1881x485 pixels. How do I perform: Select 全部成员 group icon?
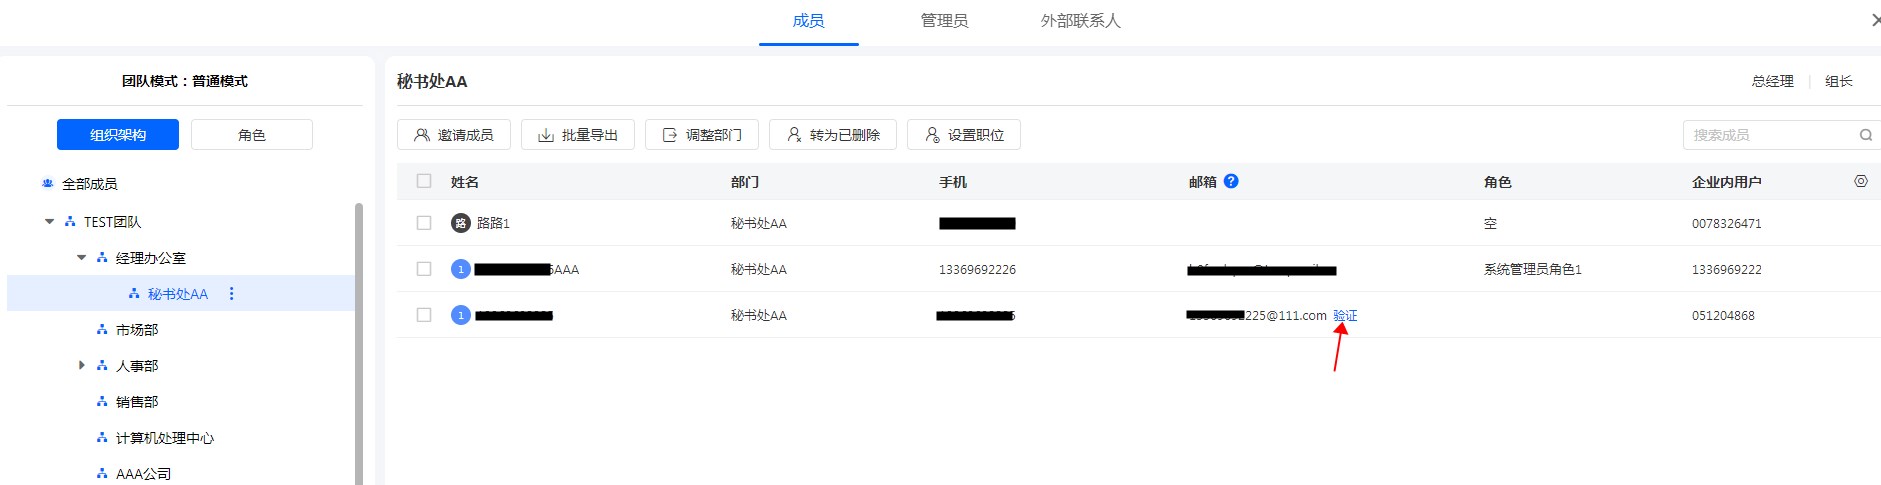tap(47, 184)
